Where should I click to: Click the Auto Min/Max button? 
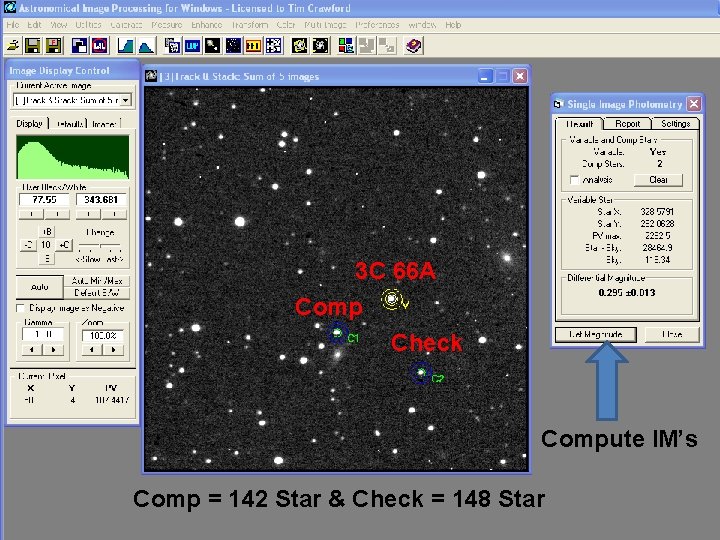[97, 281]
